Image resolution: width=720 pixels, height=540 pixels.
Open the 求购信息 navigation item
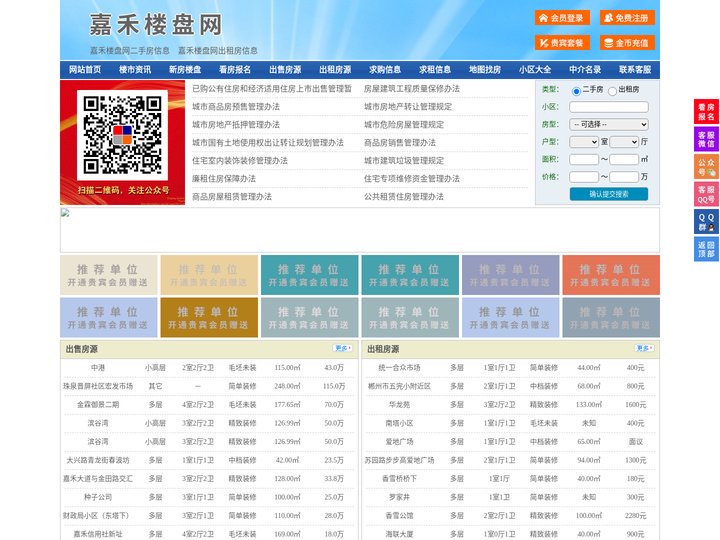[x=385, y=70]
